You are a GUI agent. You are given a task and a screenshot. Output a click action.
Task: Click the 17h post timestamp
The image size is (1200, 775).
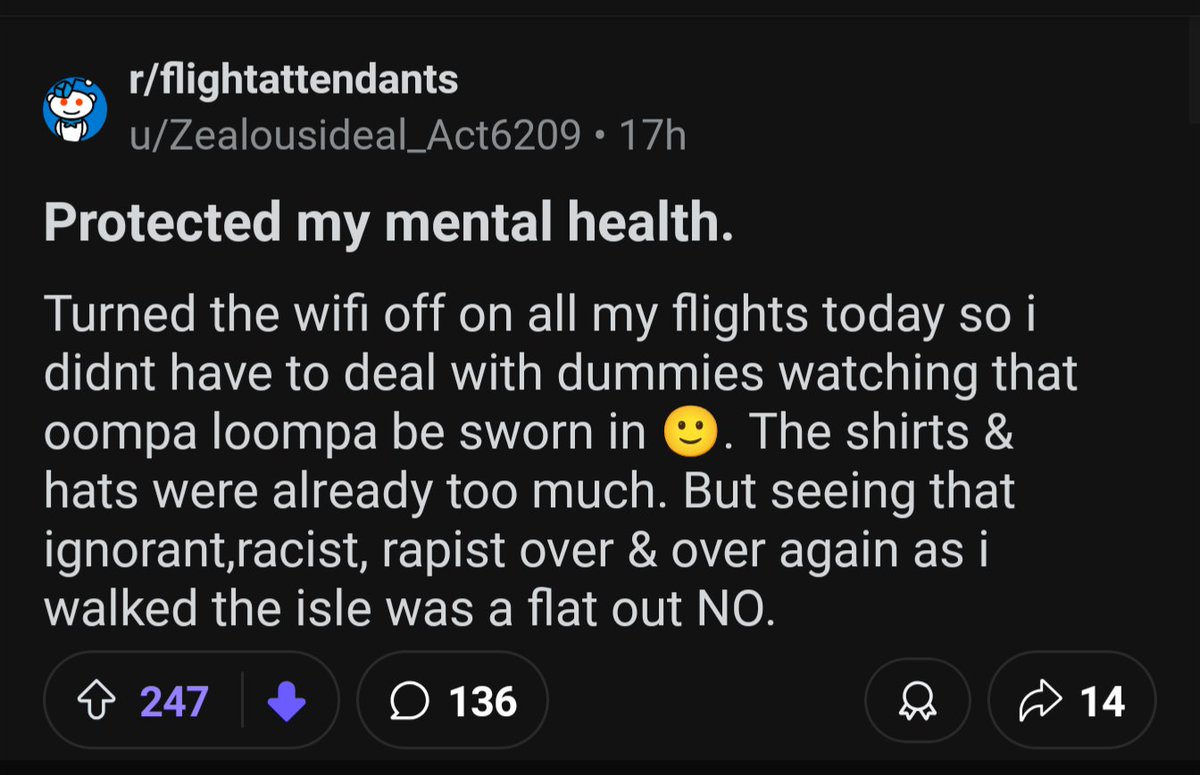(653, 135)
